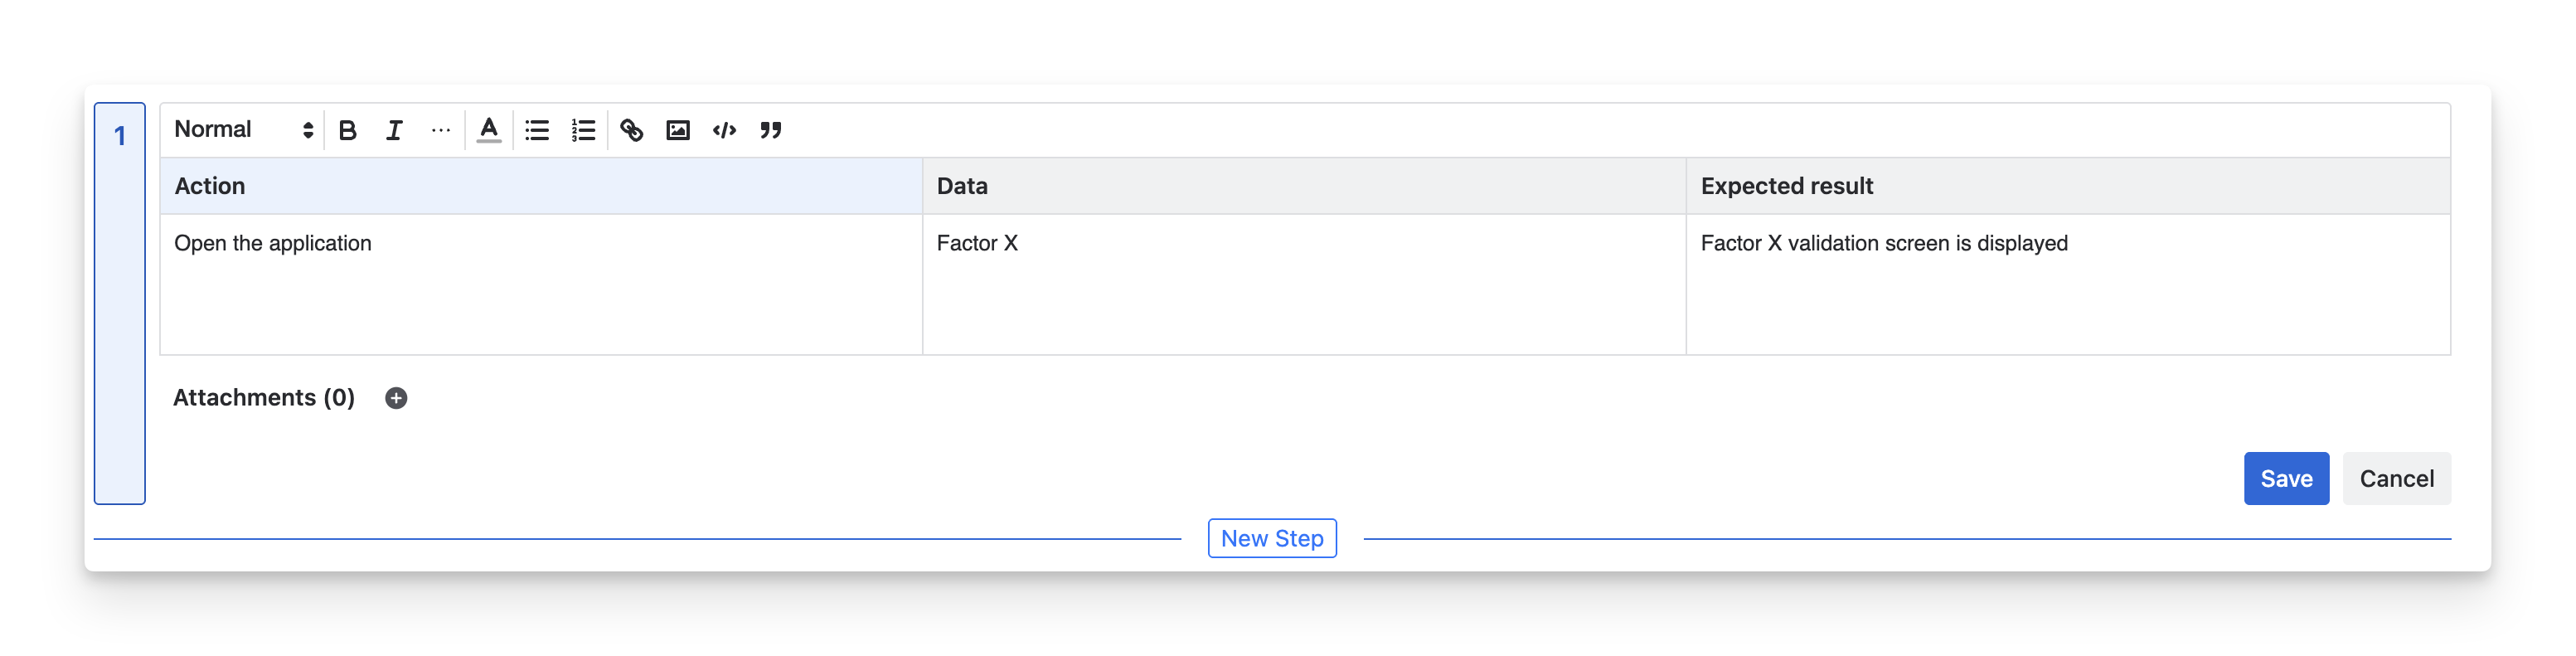Insert a bulleted list
This screenshot has height=656, width=2576.
pyautogui.click(x=537, y=130)
